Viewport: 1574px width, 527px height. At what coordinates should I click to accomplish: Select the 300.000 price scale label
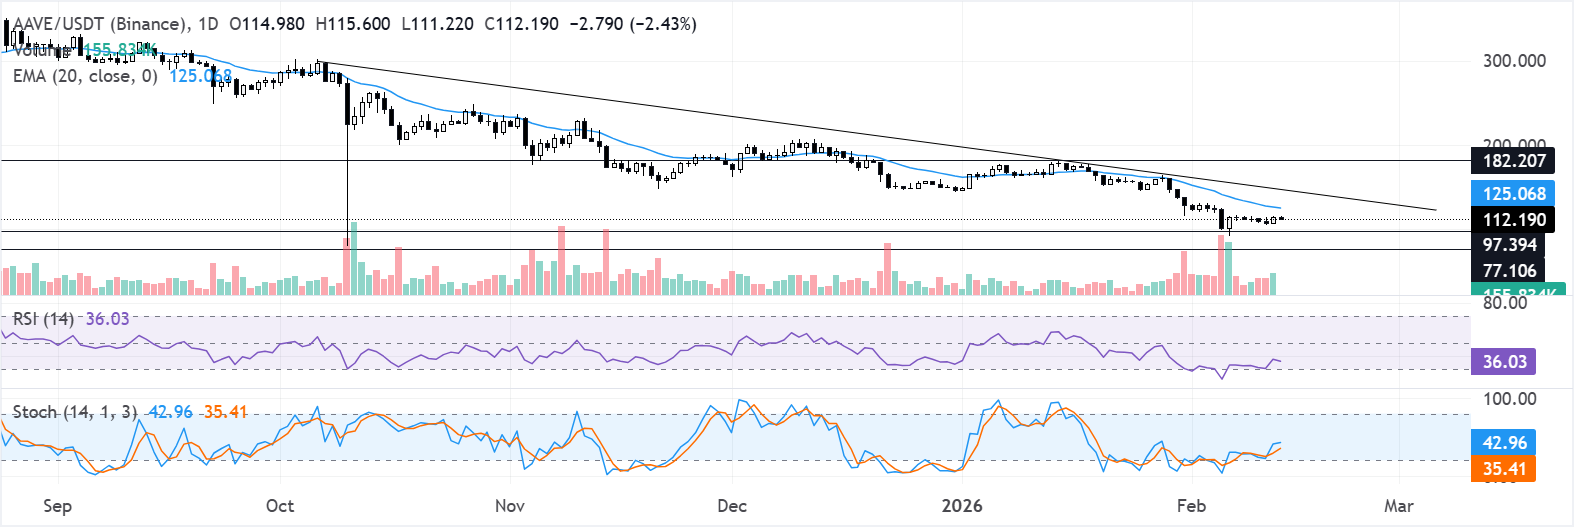[1514, 61]
